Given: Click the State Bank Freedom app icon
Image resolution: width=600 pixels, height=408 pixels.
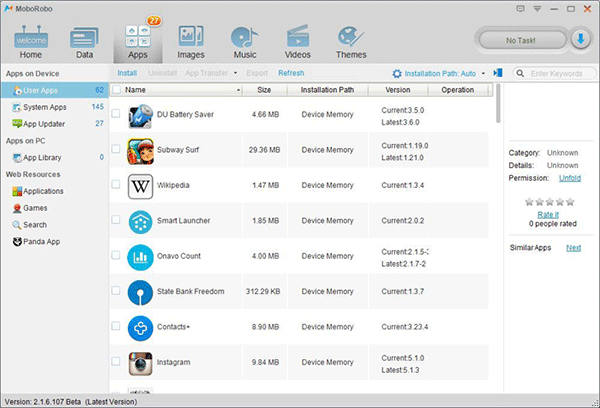Looking at the screenshot, I should [140, 293].
